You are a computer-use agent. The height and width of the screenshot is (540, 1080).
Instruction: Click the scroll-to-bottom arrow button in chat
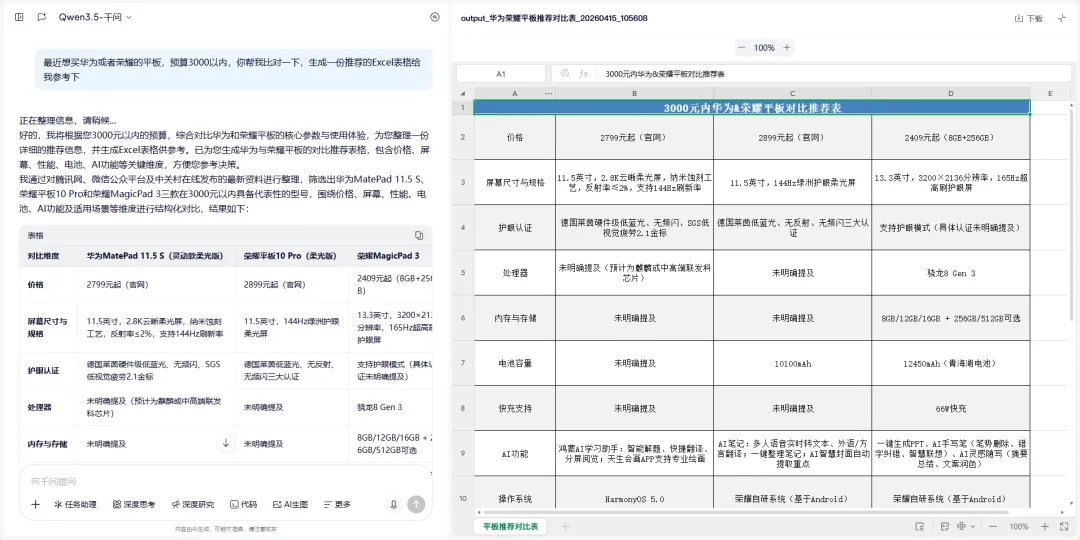(226, 444)
